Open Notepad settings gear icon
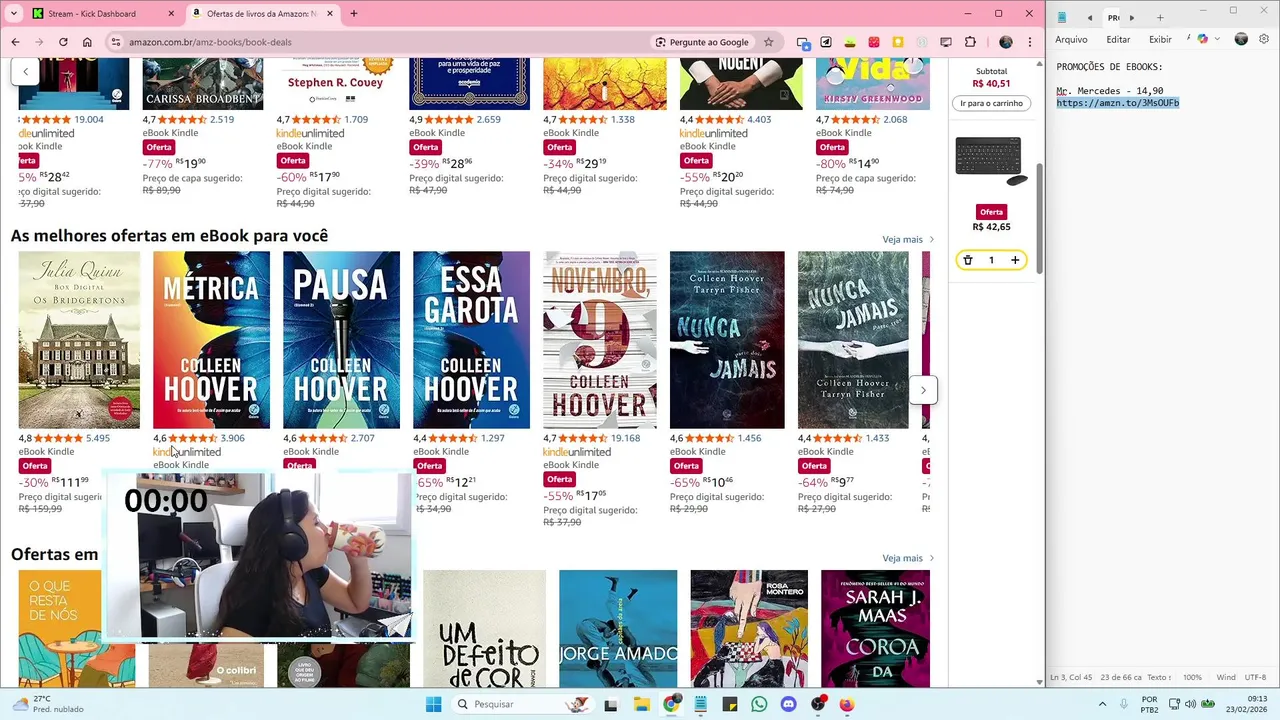The height and width of the screenshot is (720, 1280). [1264, 39]
